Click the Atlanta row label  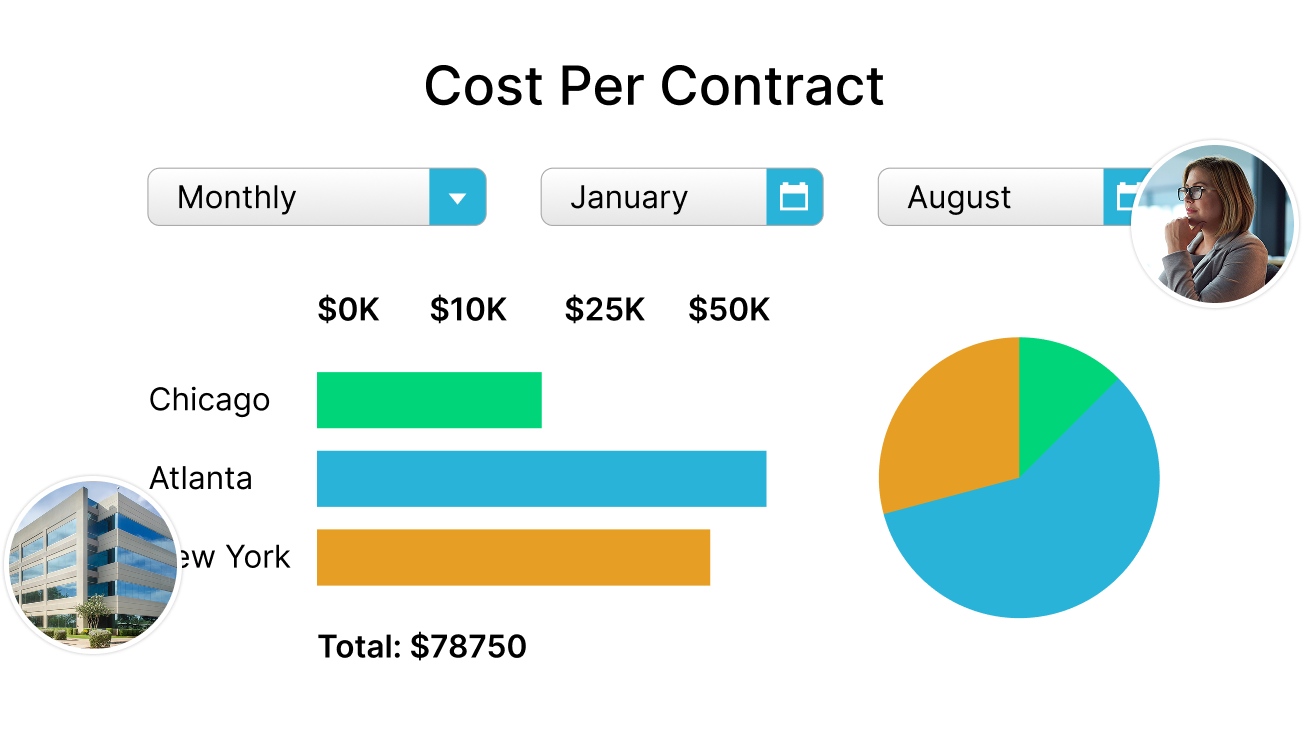[201, 479]
